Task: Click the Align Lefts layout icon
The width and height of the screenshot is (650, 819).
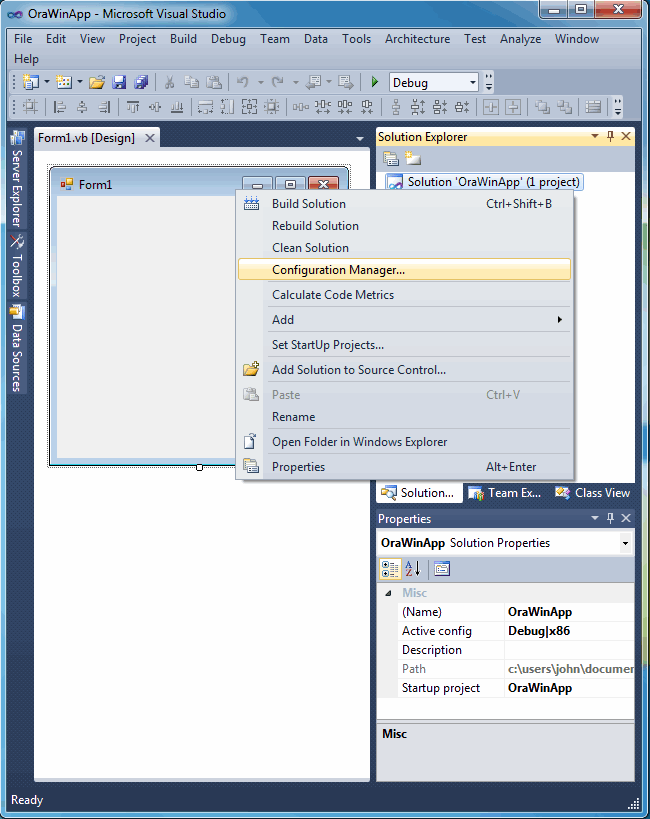Action: [x=60, y=107]
